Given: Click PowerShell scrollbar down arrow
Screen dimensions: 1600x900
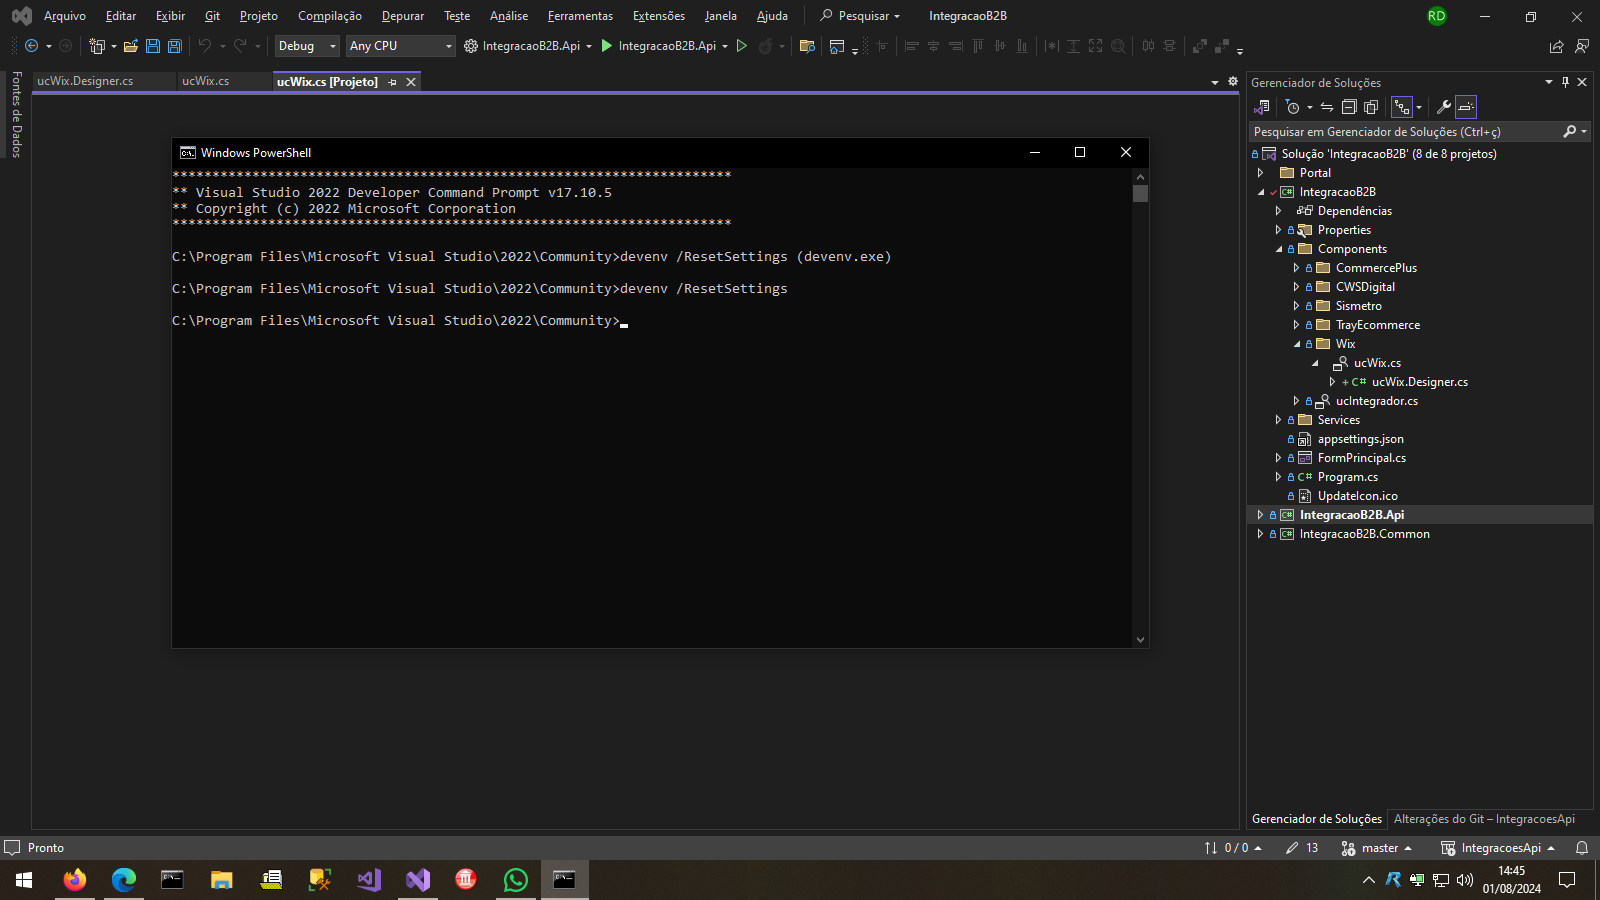Looking at the screenshot, I should click(1140, 640).
